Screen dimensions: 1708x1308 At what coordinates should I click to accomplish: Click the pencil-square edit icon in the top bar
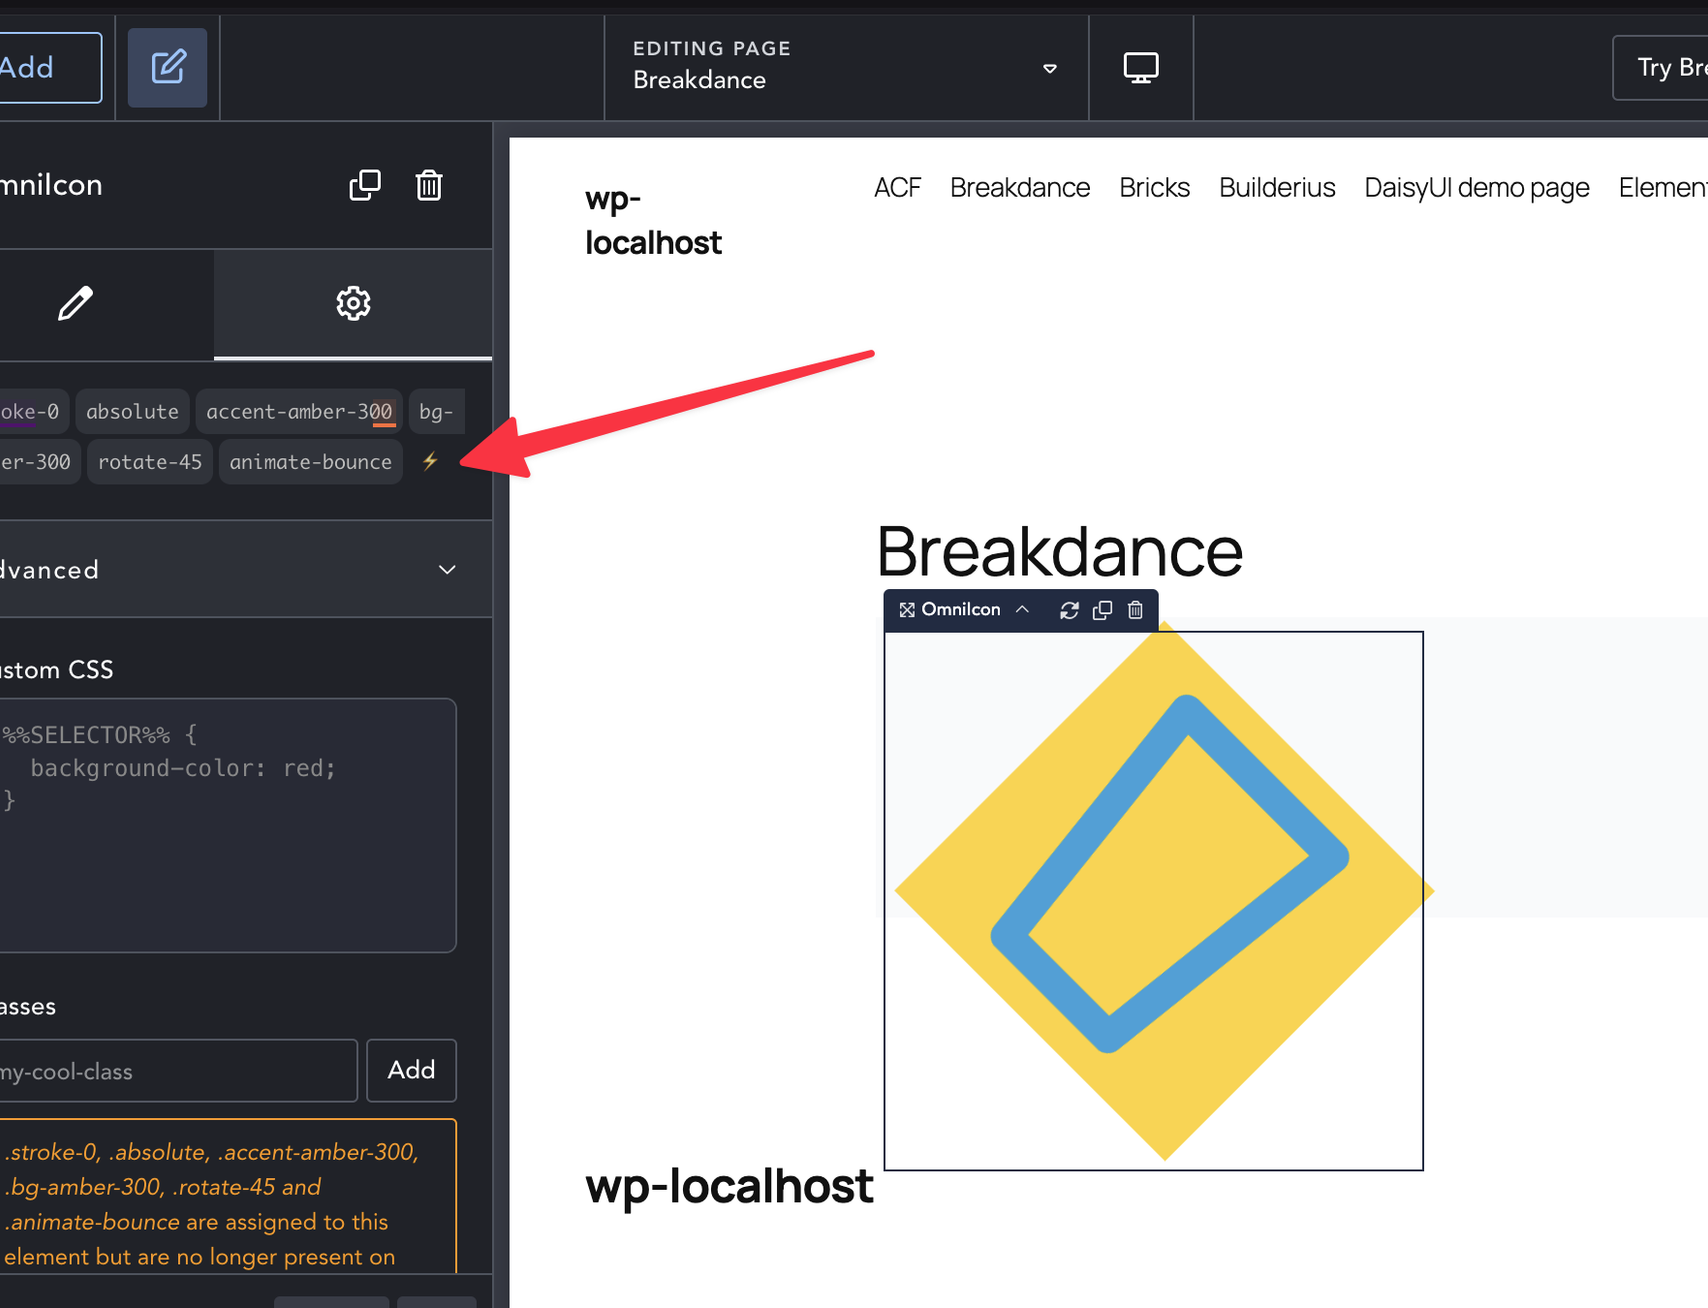(168, 68)
